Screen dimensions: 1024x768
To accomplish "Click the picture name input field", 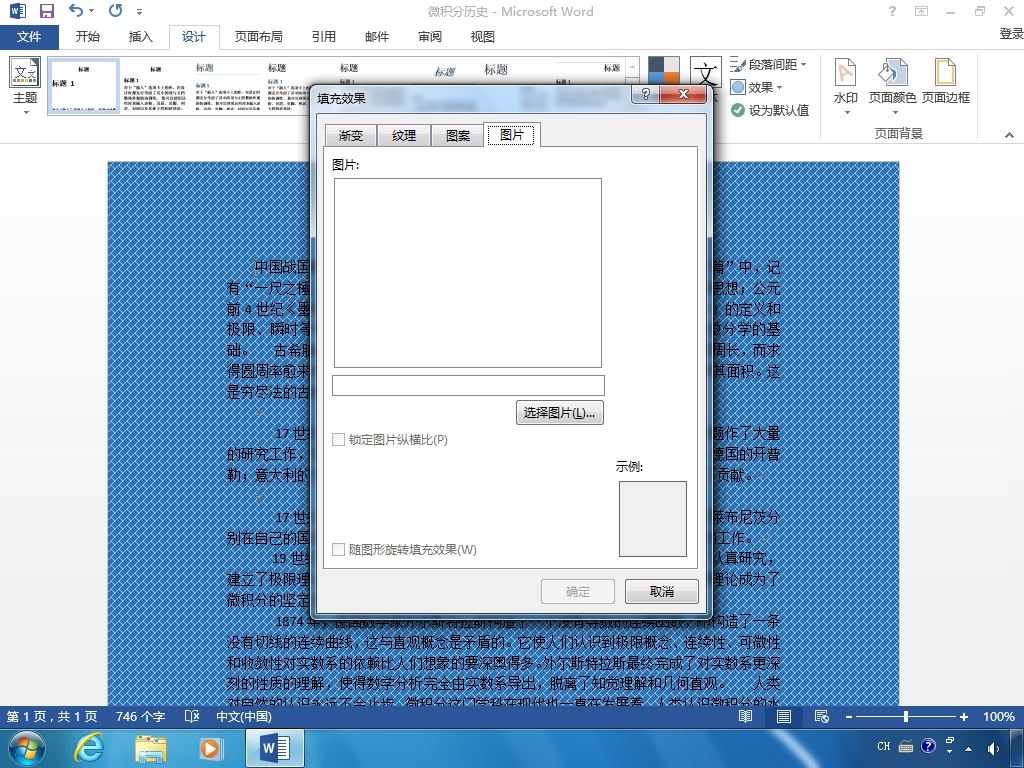I will pyautogui.click(x=468, y=385).
